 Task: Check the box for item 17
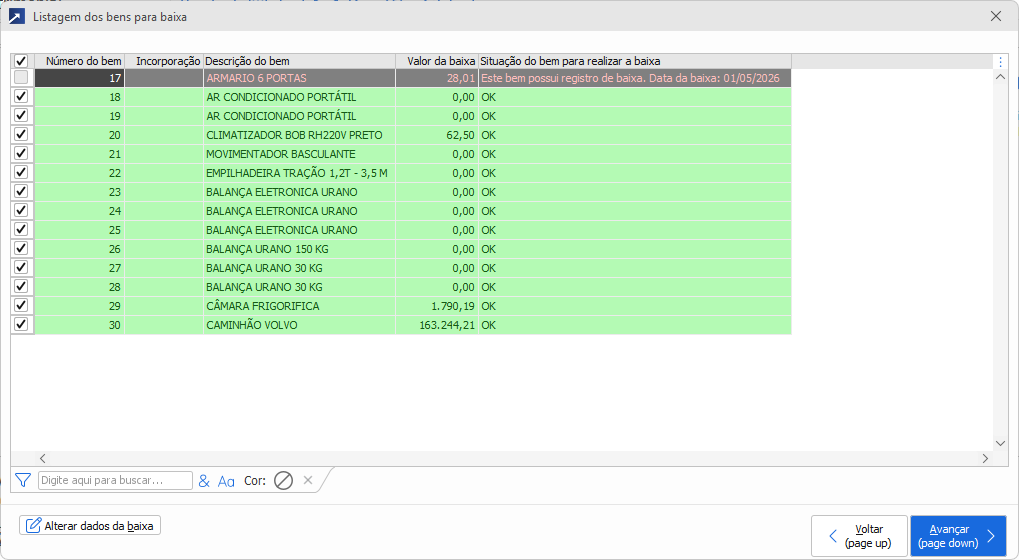tap(21, 77)
